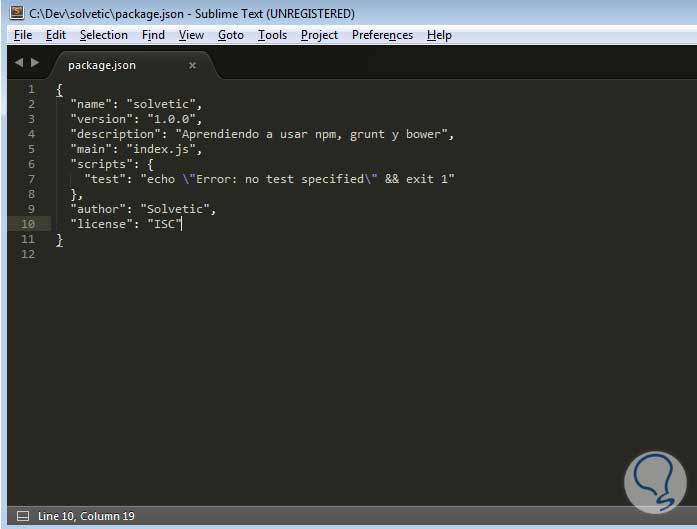Open the Goto menu
Image resolution: width=697 pixels, height=529 pixels.
tap(231, 35)
